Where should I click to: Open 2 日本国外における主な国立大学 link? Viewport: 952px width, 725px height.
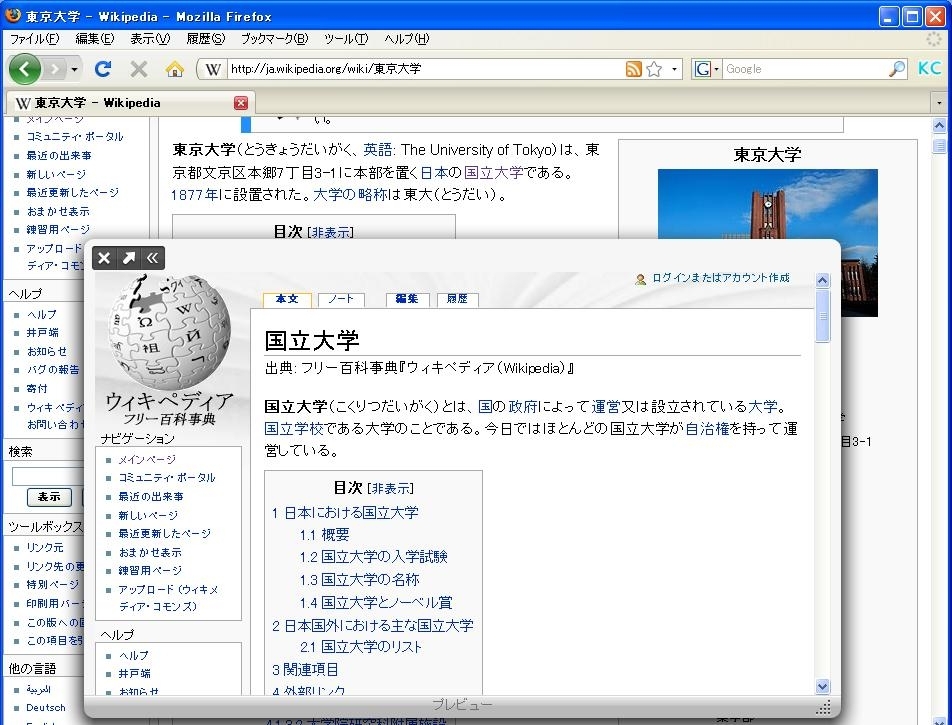tap(372, 626)
